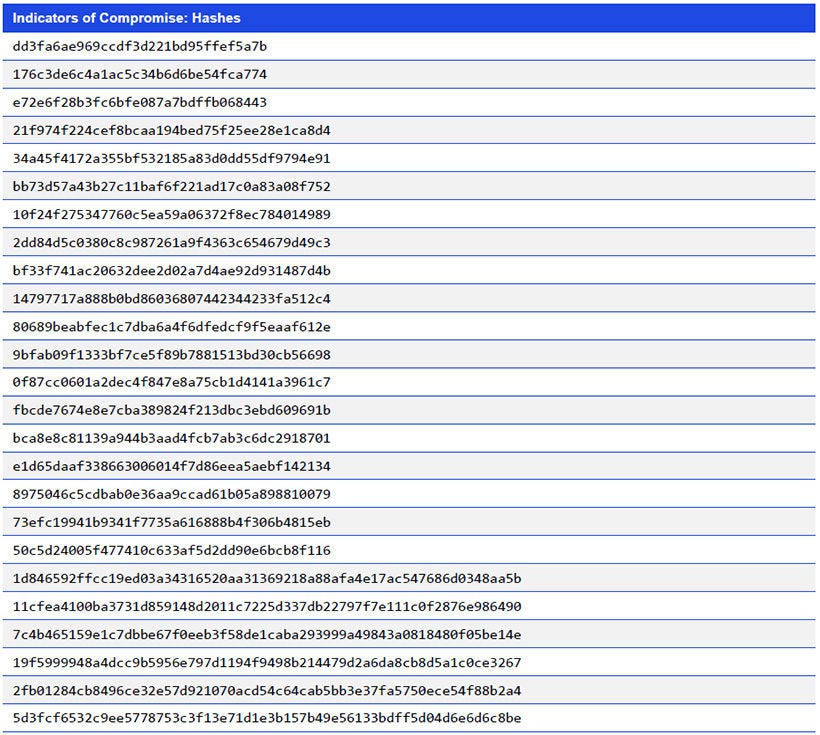Select hash starting with 80689beabfec1c7d
This screenshot has height=735, width=820.
coord(172,327)
